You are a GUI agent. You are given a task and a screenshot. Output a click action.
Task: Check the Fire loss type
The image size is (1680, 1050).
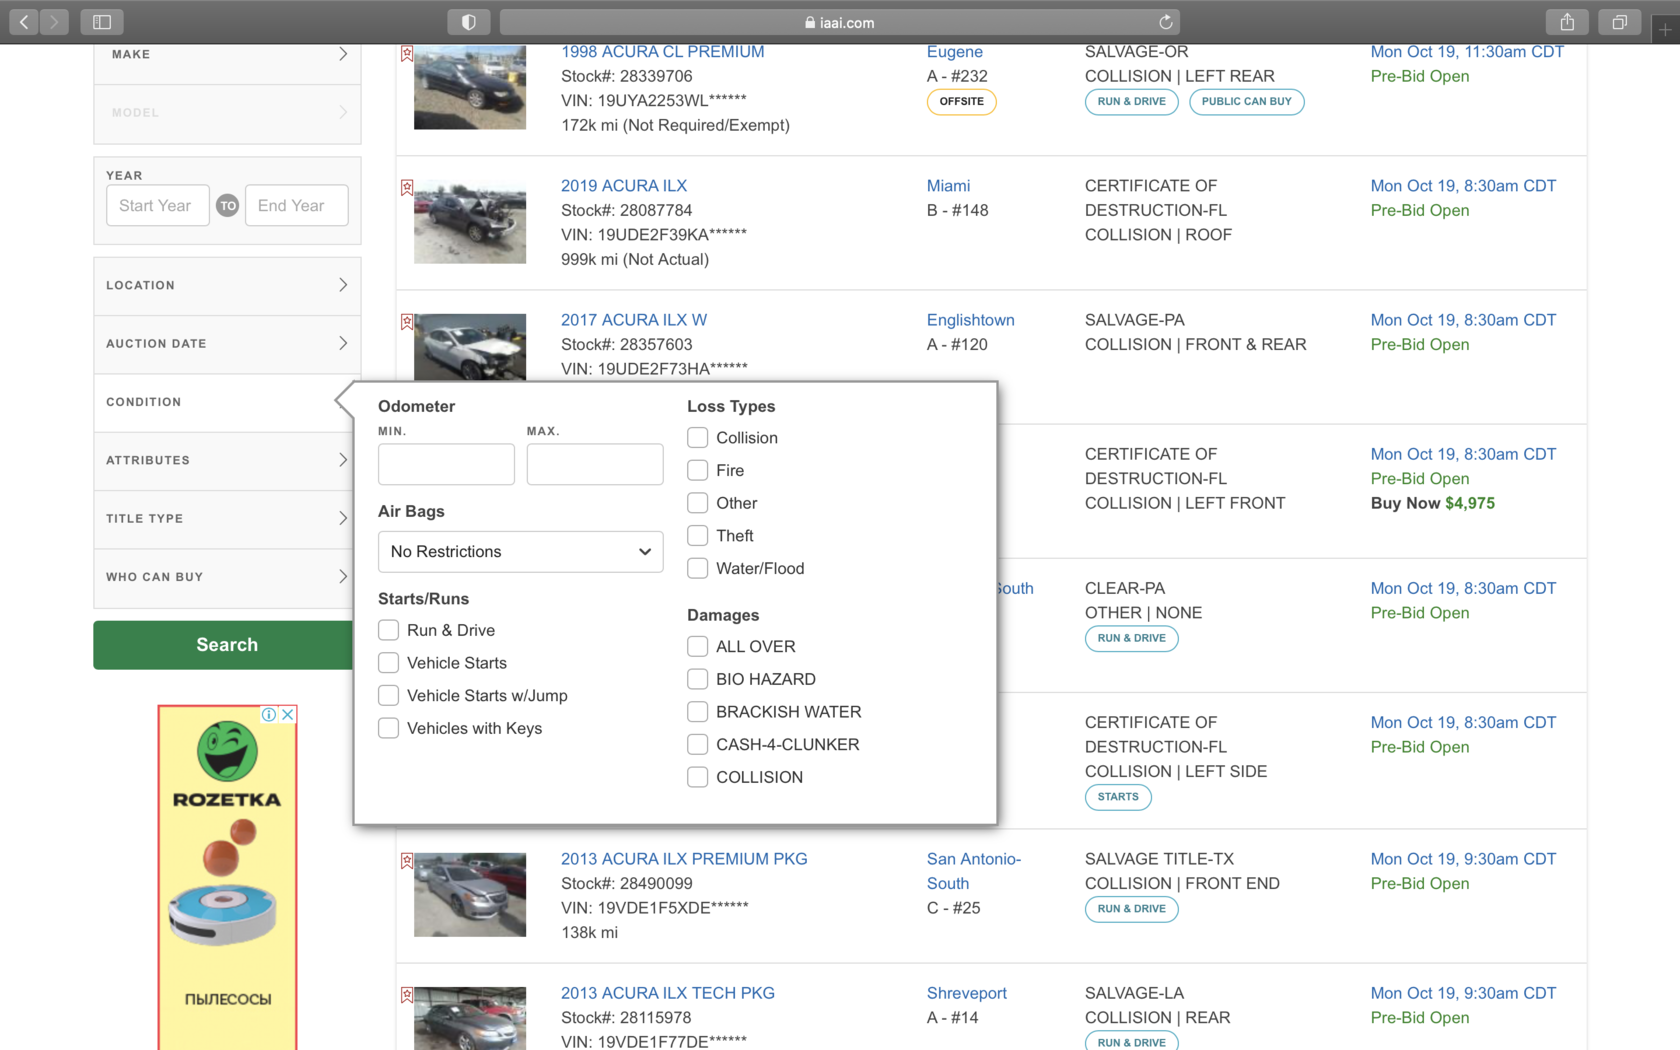(698, 470)
